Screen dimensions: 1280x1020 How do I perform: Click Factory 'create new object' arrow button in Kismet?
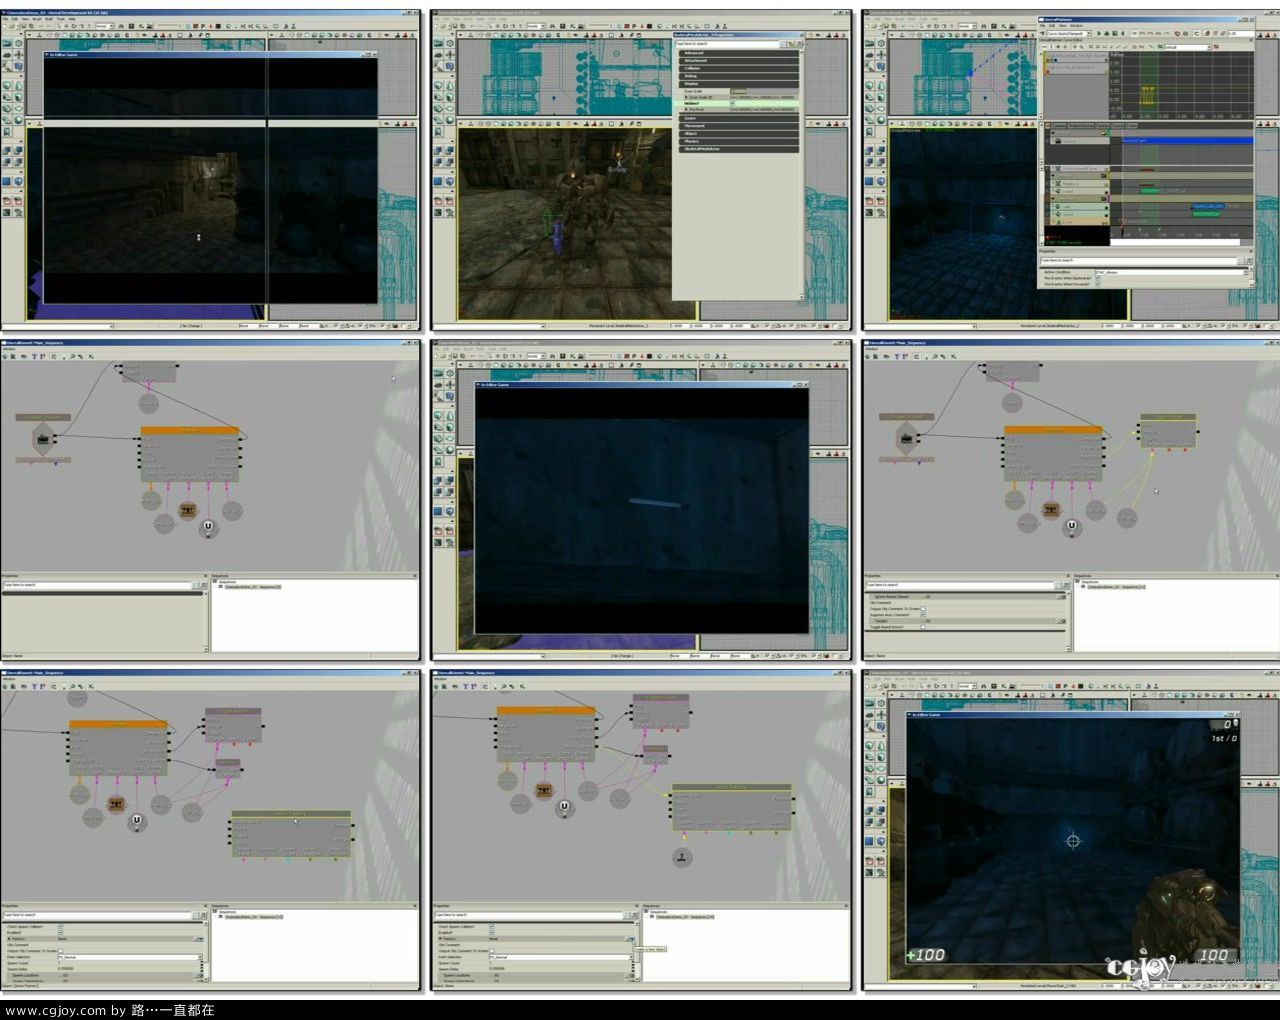tap(631, 939)
